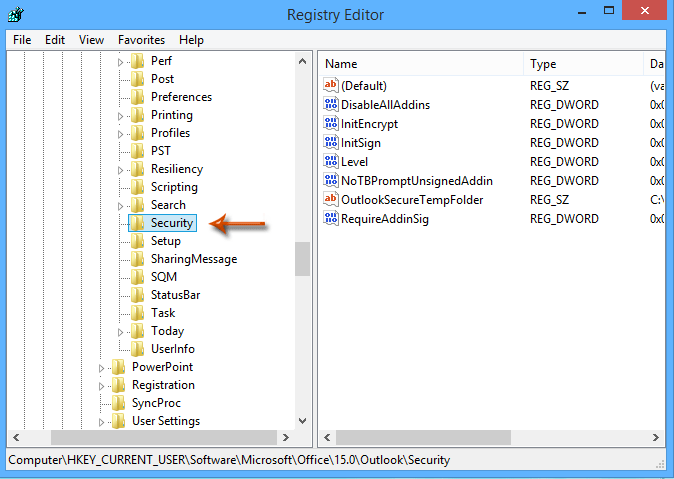This screenshot has width=674, height=479.
Task: Click the registry path in status bar
Action: pos(229,460)
